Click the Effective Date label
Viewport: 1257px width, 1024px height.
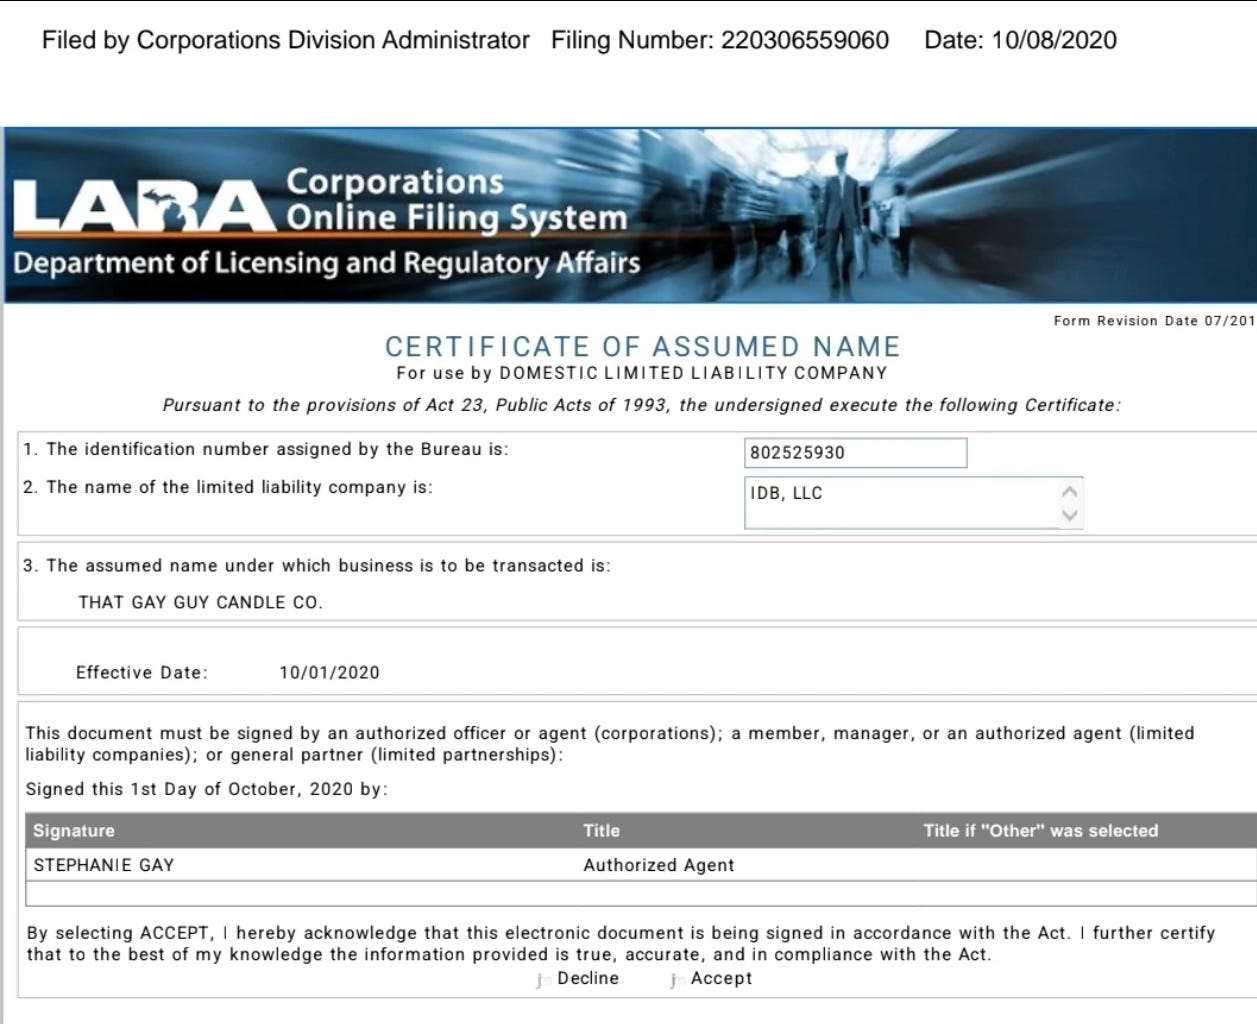point(142,672)
